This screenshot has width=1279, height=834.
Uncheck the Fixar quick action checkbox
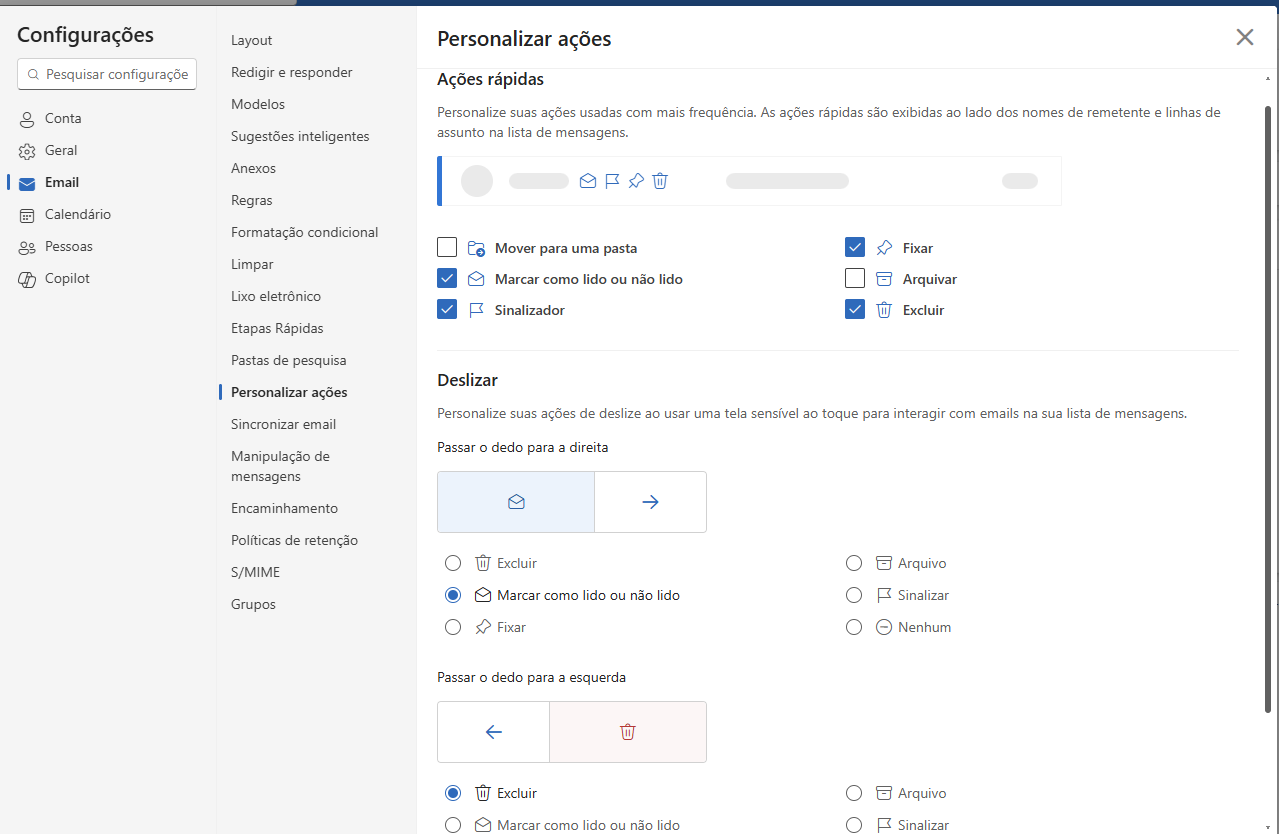855,247
